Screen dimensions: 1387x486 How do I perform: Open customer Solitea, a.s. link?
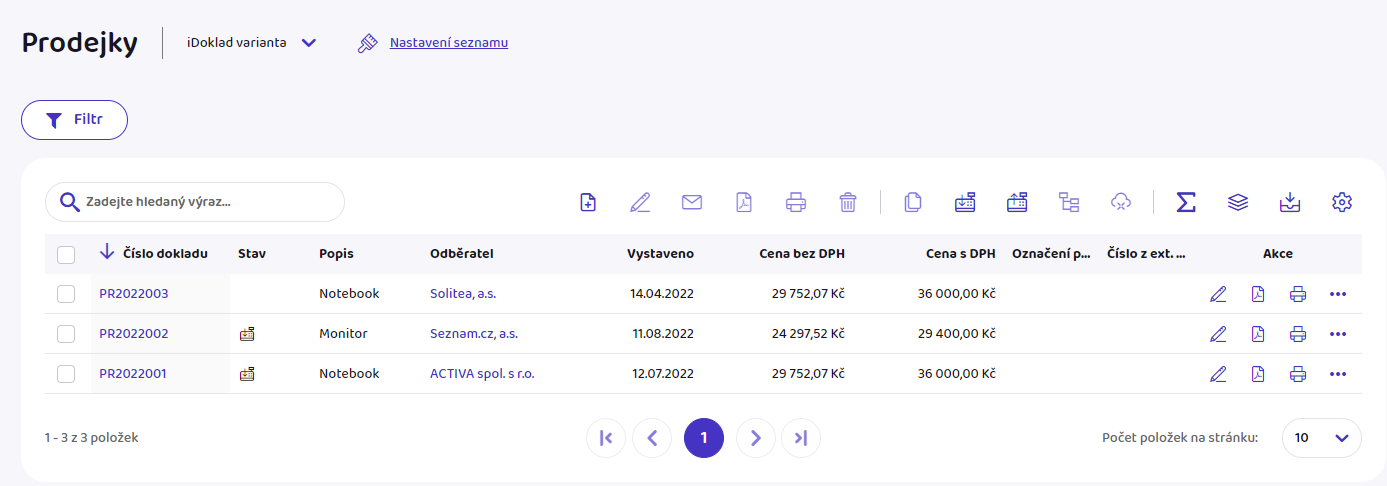tap(463, 294)
